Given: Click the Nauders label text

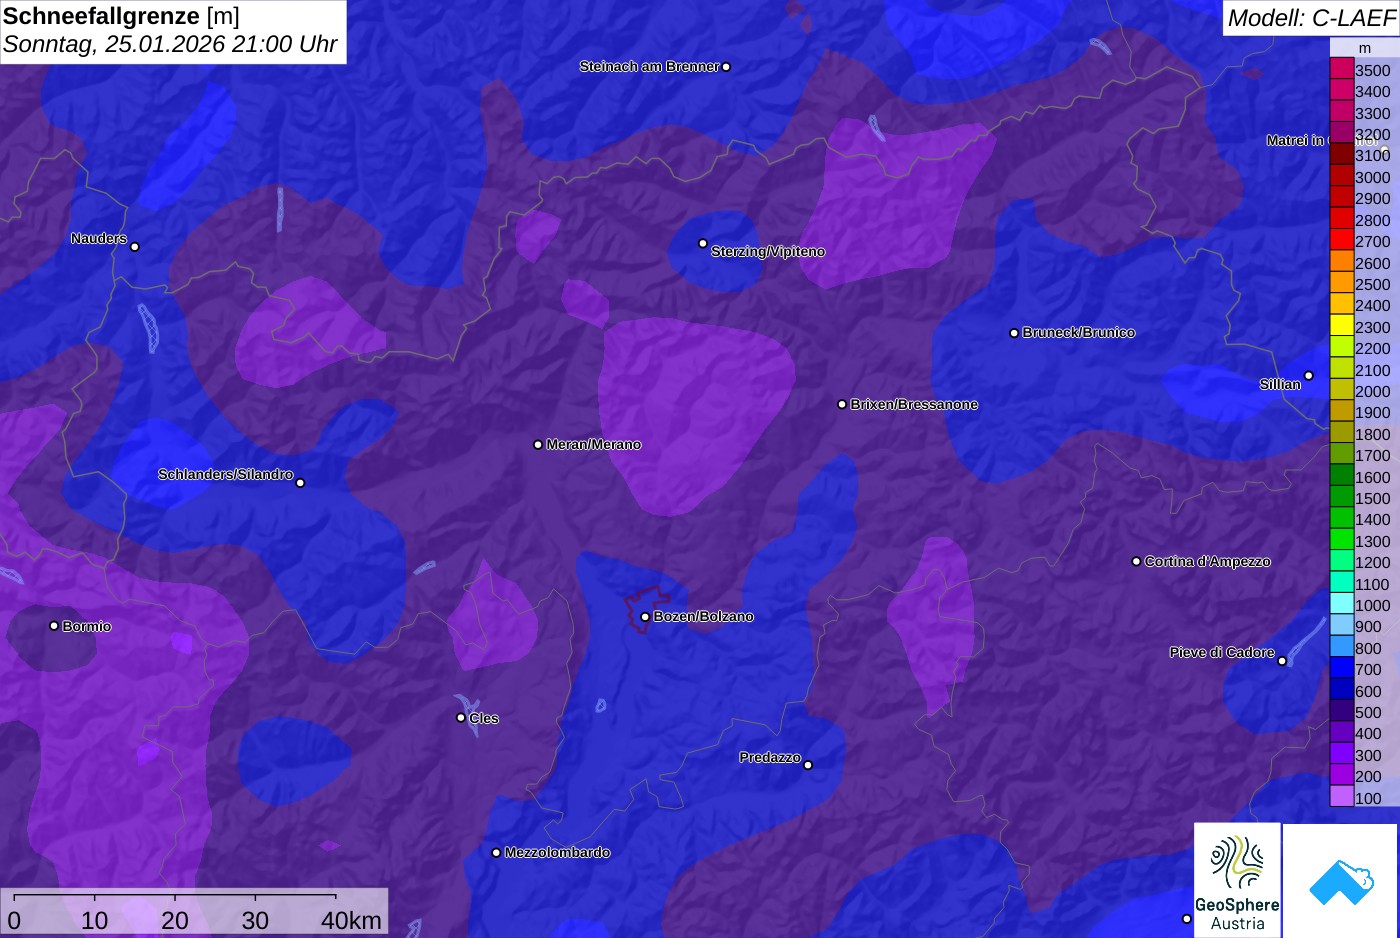Looking at the screenshot, I should point(99,239).
